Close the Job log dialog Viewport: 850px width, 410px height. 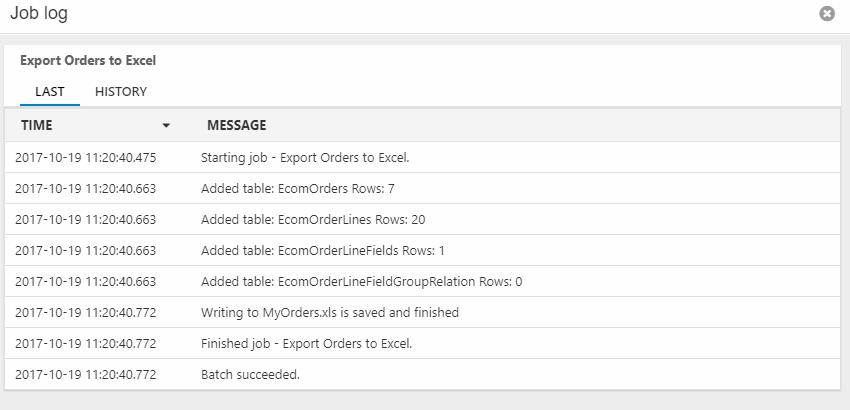pos(827,14)
